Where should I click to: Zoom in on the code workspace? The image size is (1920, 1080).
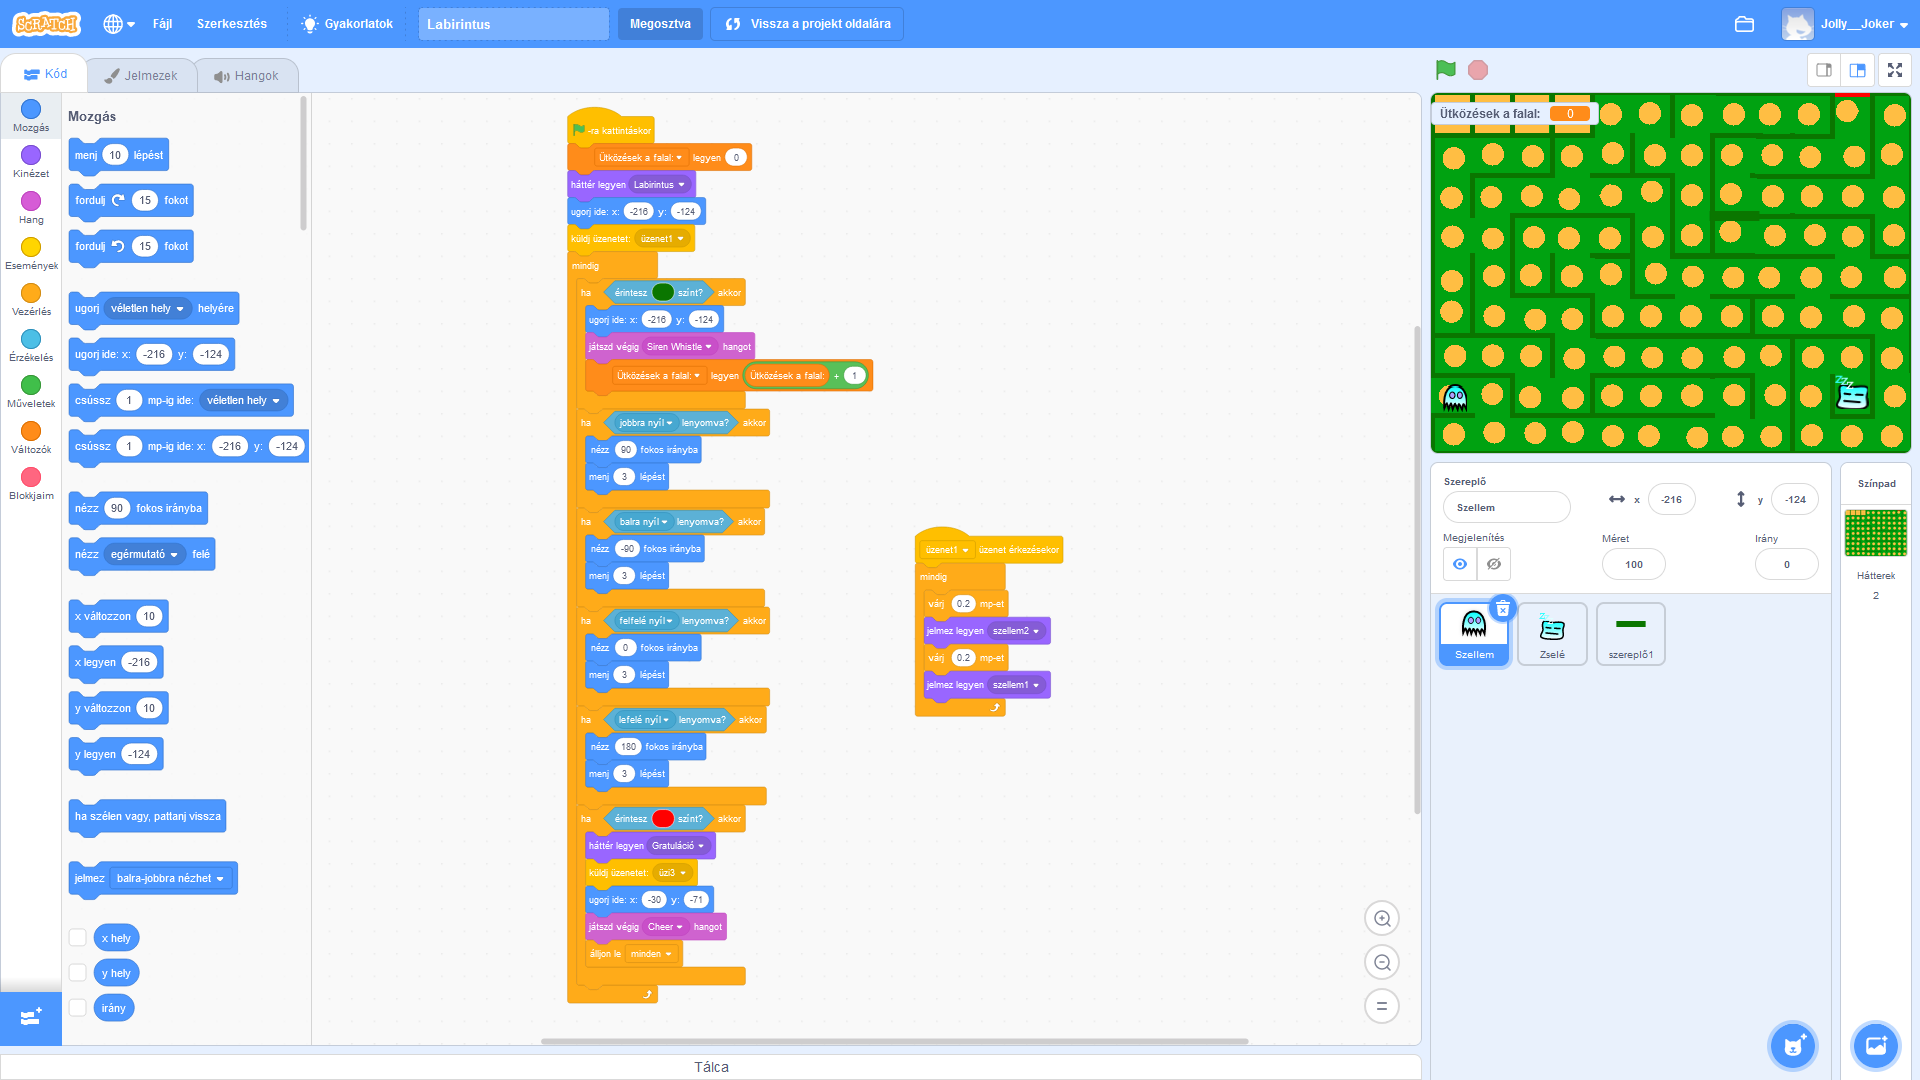pyautogui.click(x=1382, y=918)
